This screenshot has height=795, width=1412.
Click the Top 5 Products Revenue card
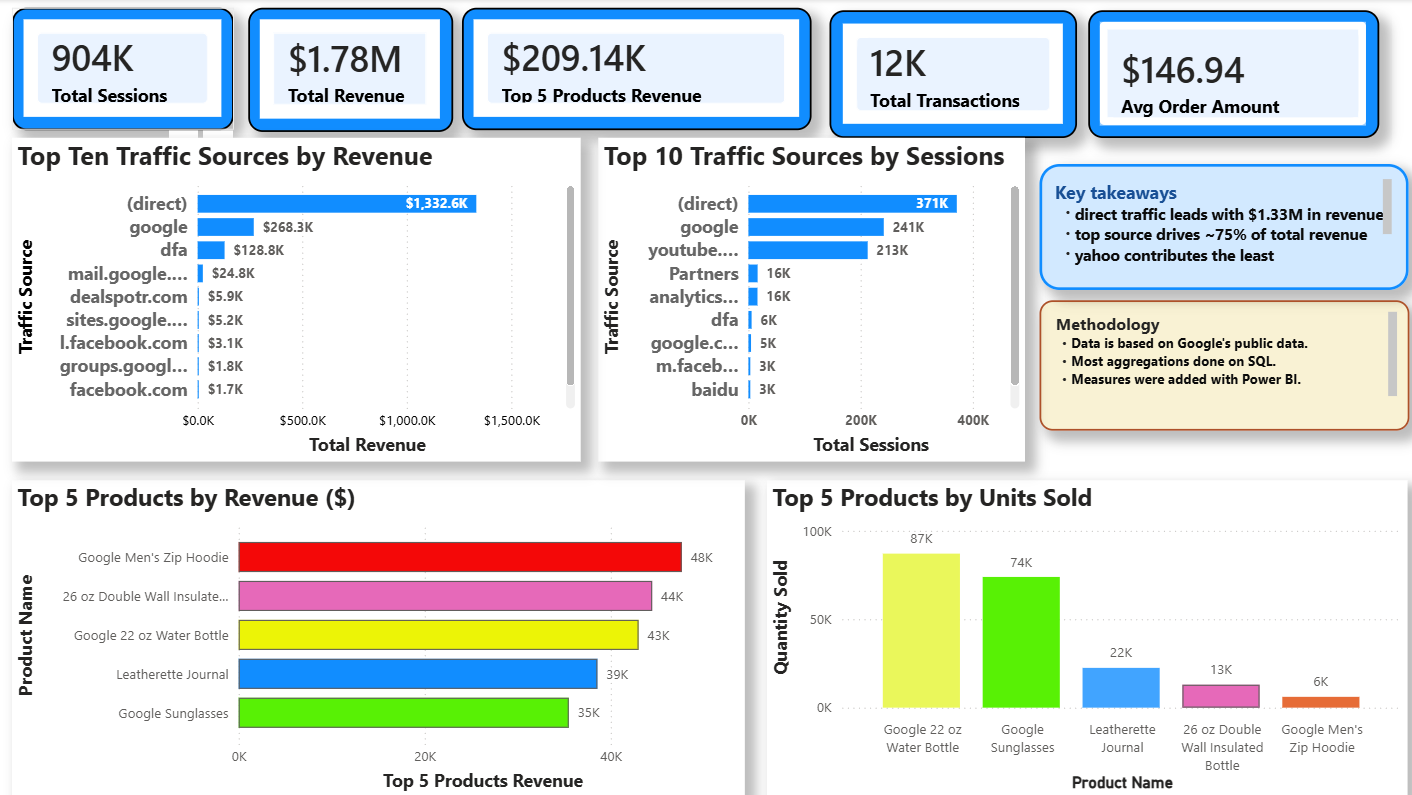pos(636,69)
